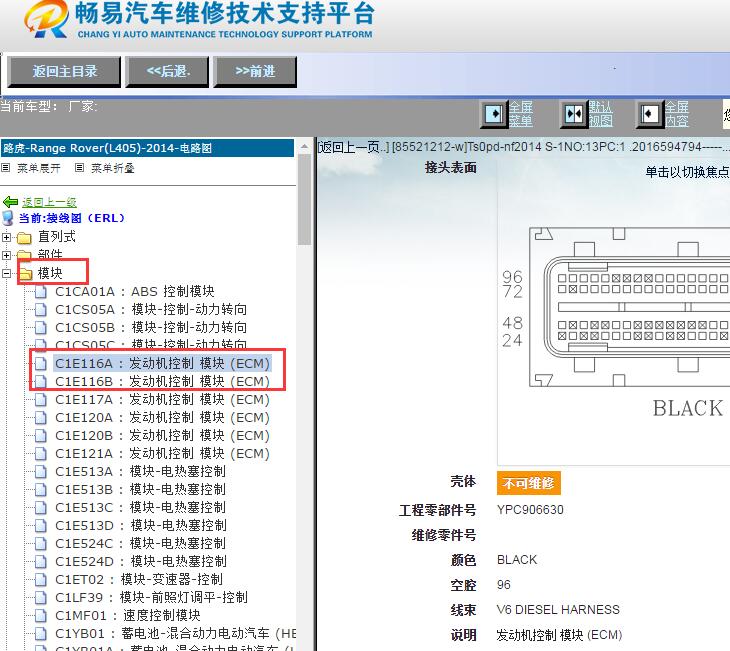Click the orange 不可维修 badge

point(528,483)
